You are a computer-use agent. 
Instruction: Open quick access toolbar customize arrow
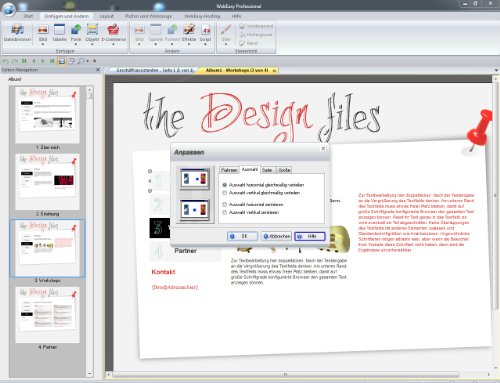click(x=95, y=61)
